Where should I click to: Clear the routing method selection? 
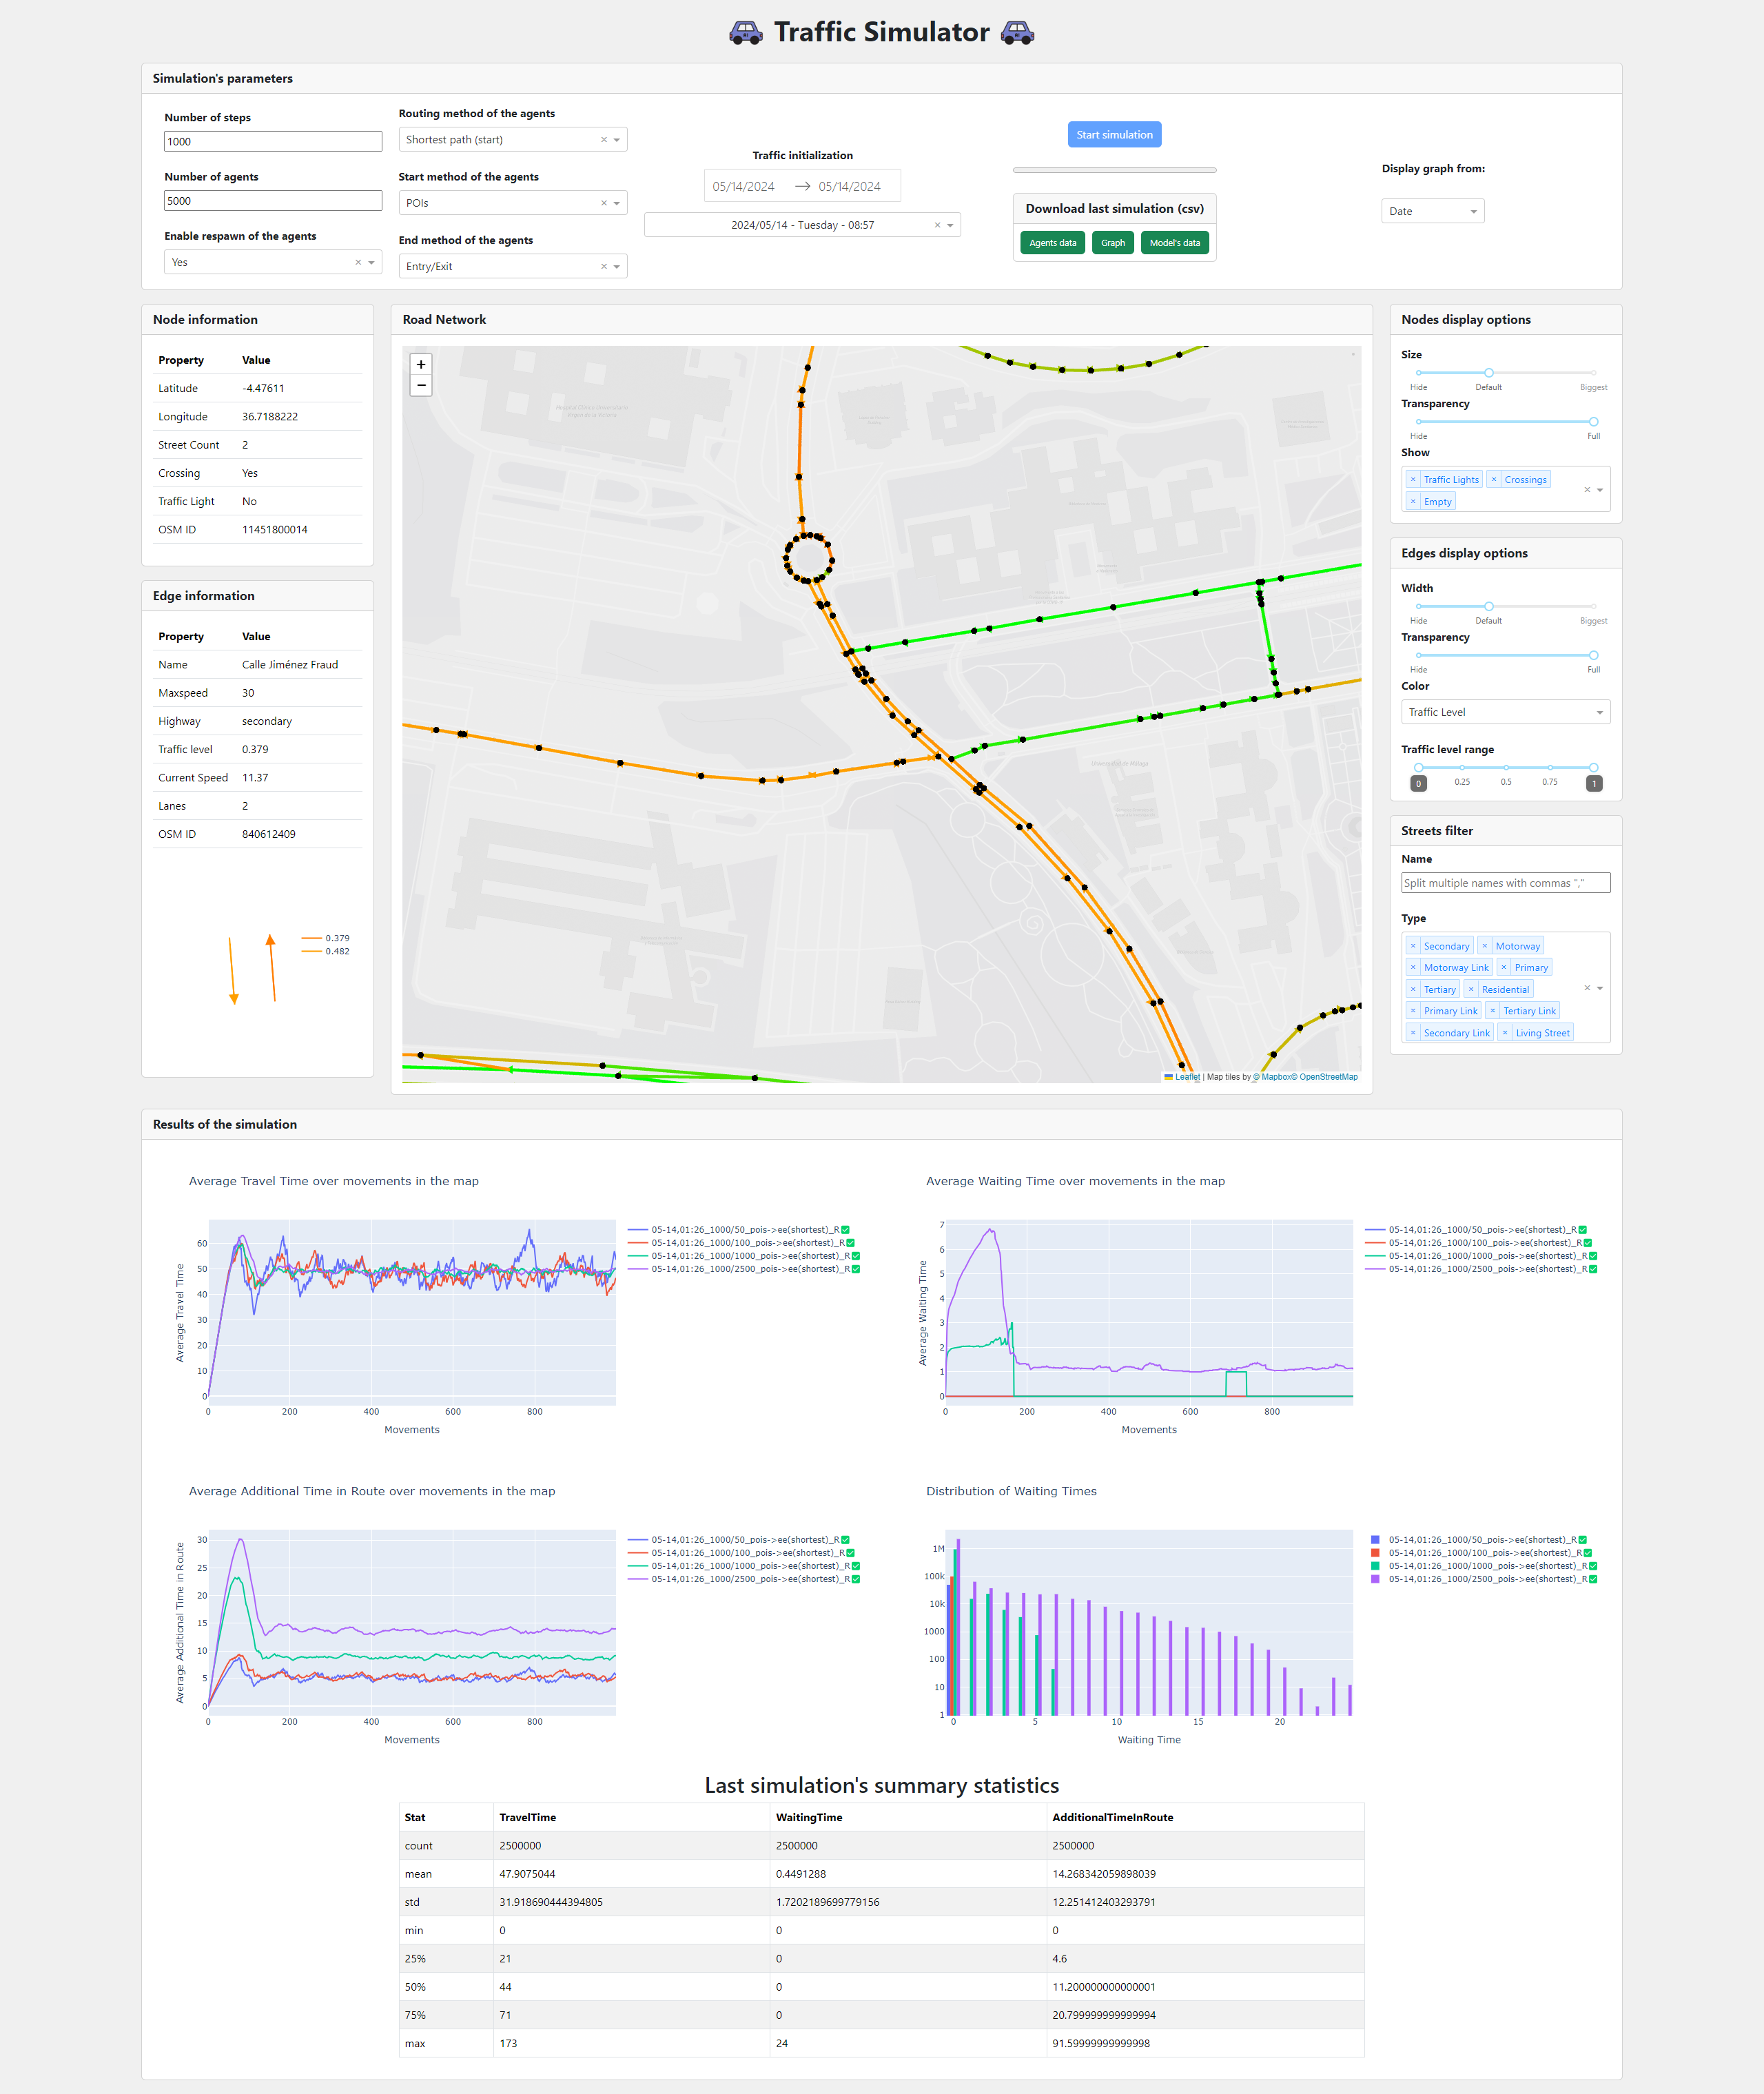click(603, 140)
